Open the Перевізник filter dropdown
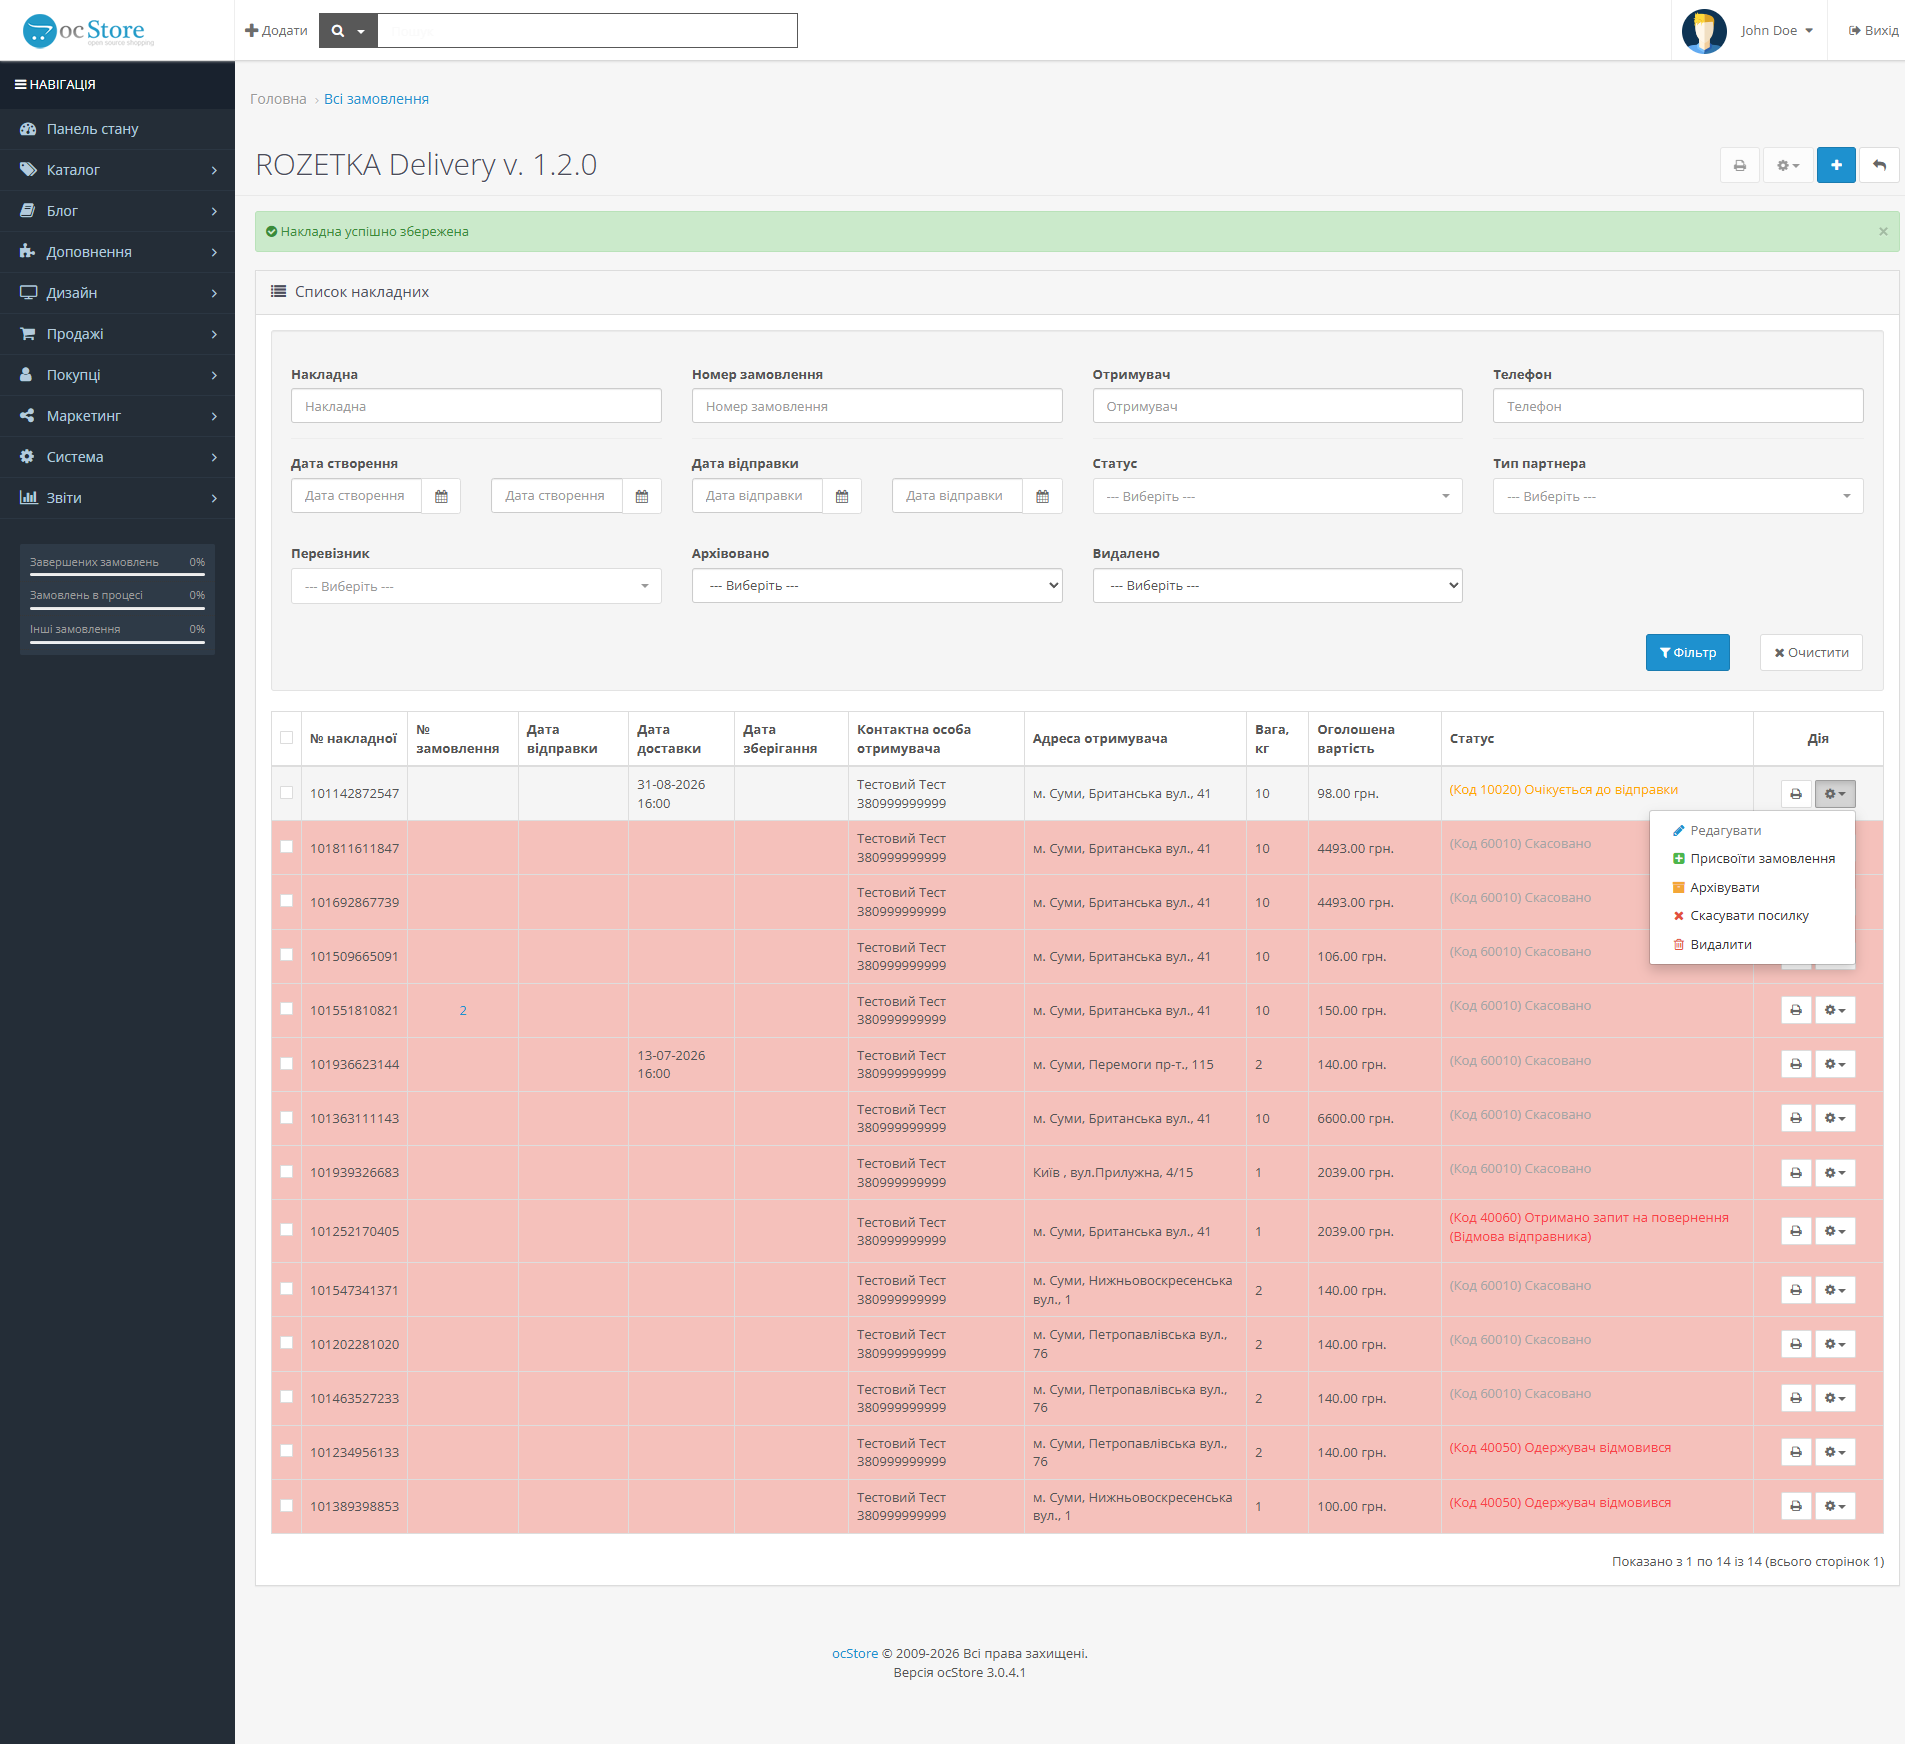The image size is (1905, 1744). pyautogui.click(x=476, y=586)
